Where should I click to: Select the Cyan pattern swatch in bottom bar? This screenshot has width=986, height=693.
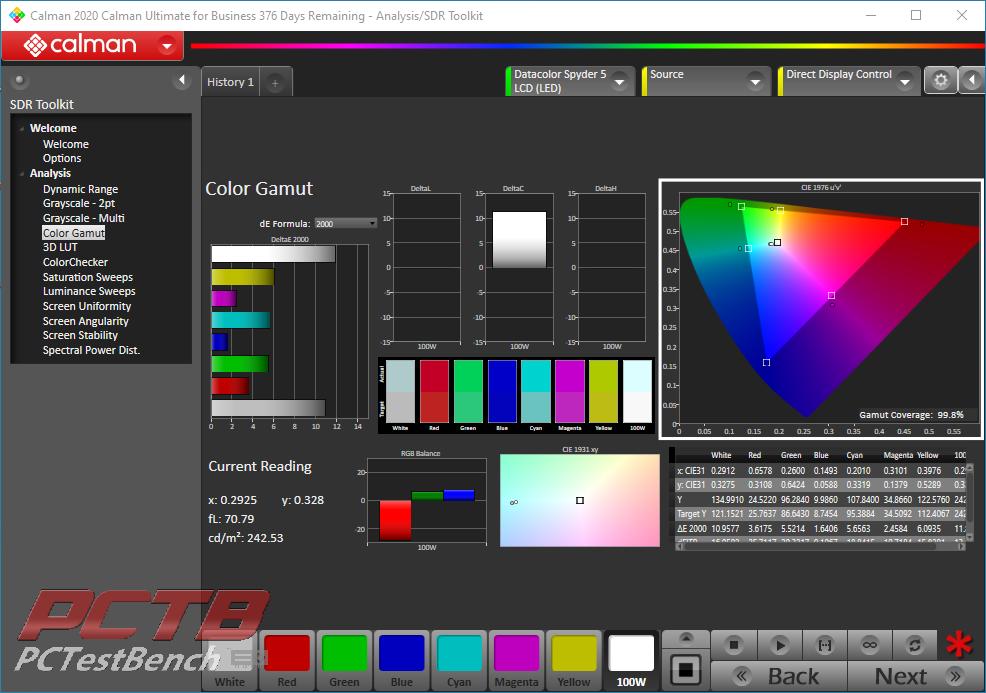point(459,660)
